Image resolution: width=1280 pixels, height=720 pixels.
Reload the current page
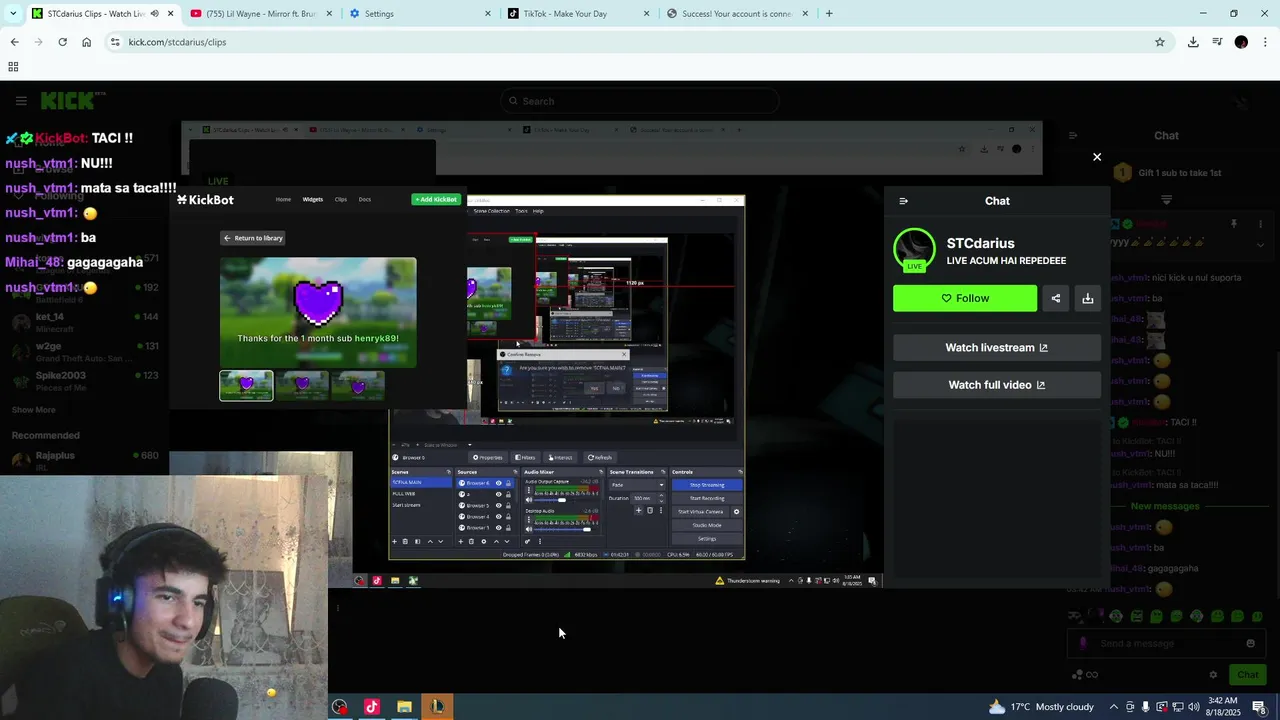coord(62,42)
